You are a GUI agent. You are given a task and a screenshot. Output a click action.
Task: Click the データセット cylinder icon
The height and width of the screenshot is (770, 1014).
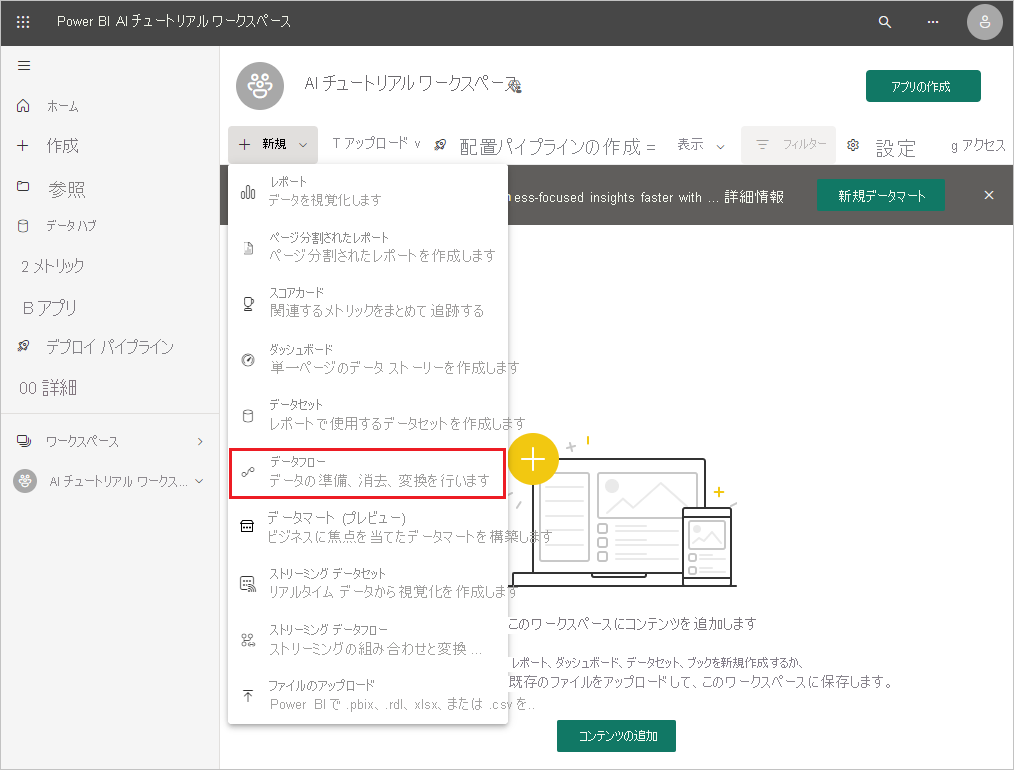pos(248,416)
